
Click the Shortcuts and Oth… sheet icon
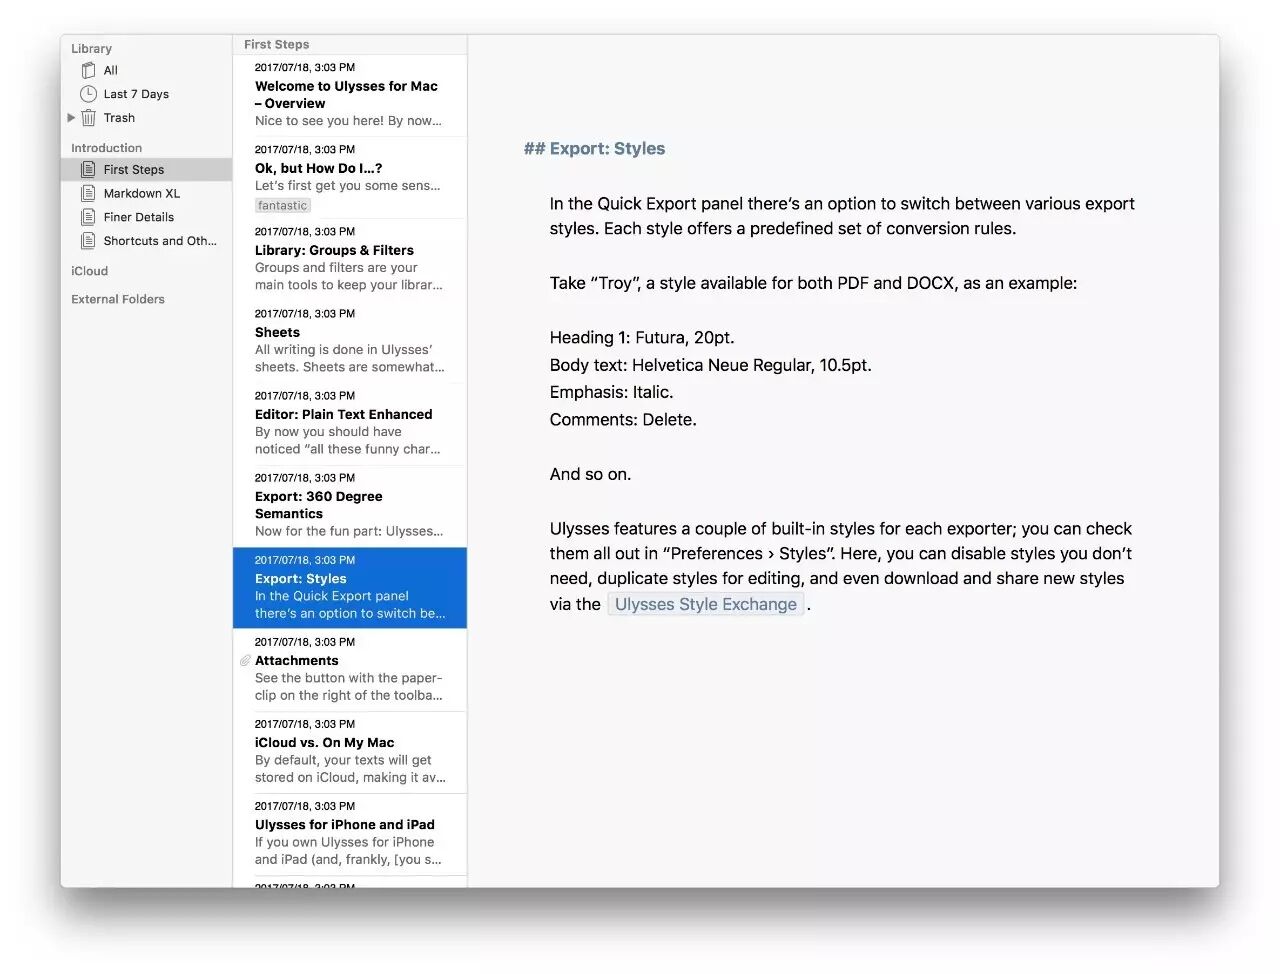88,241
